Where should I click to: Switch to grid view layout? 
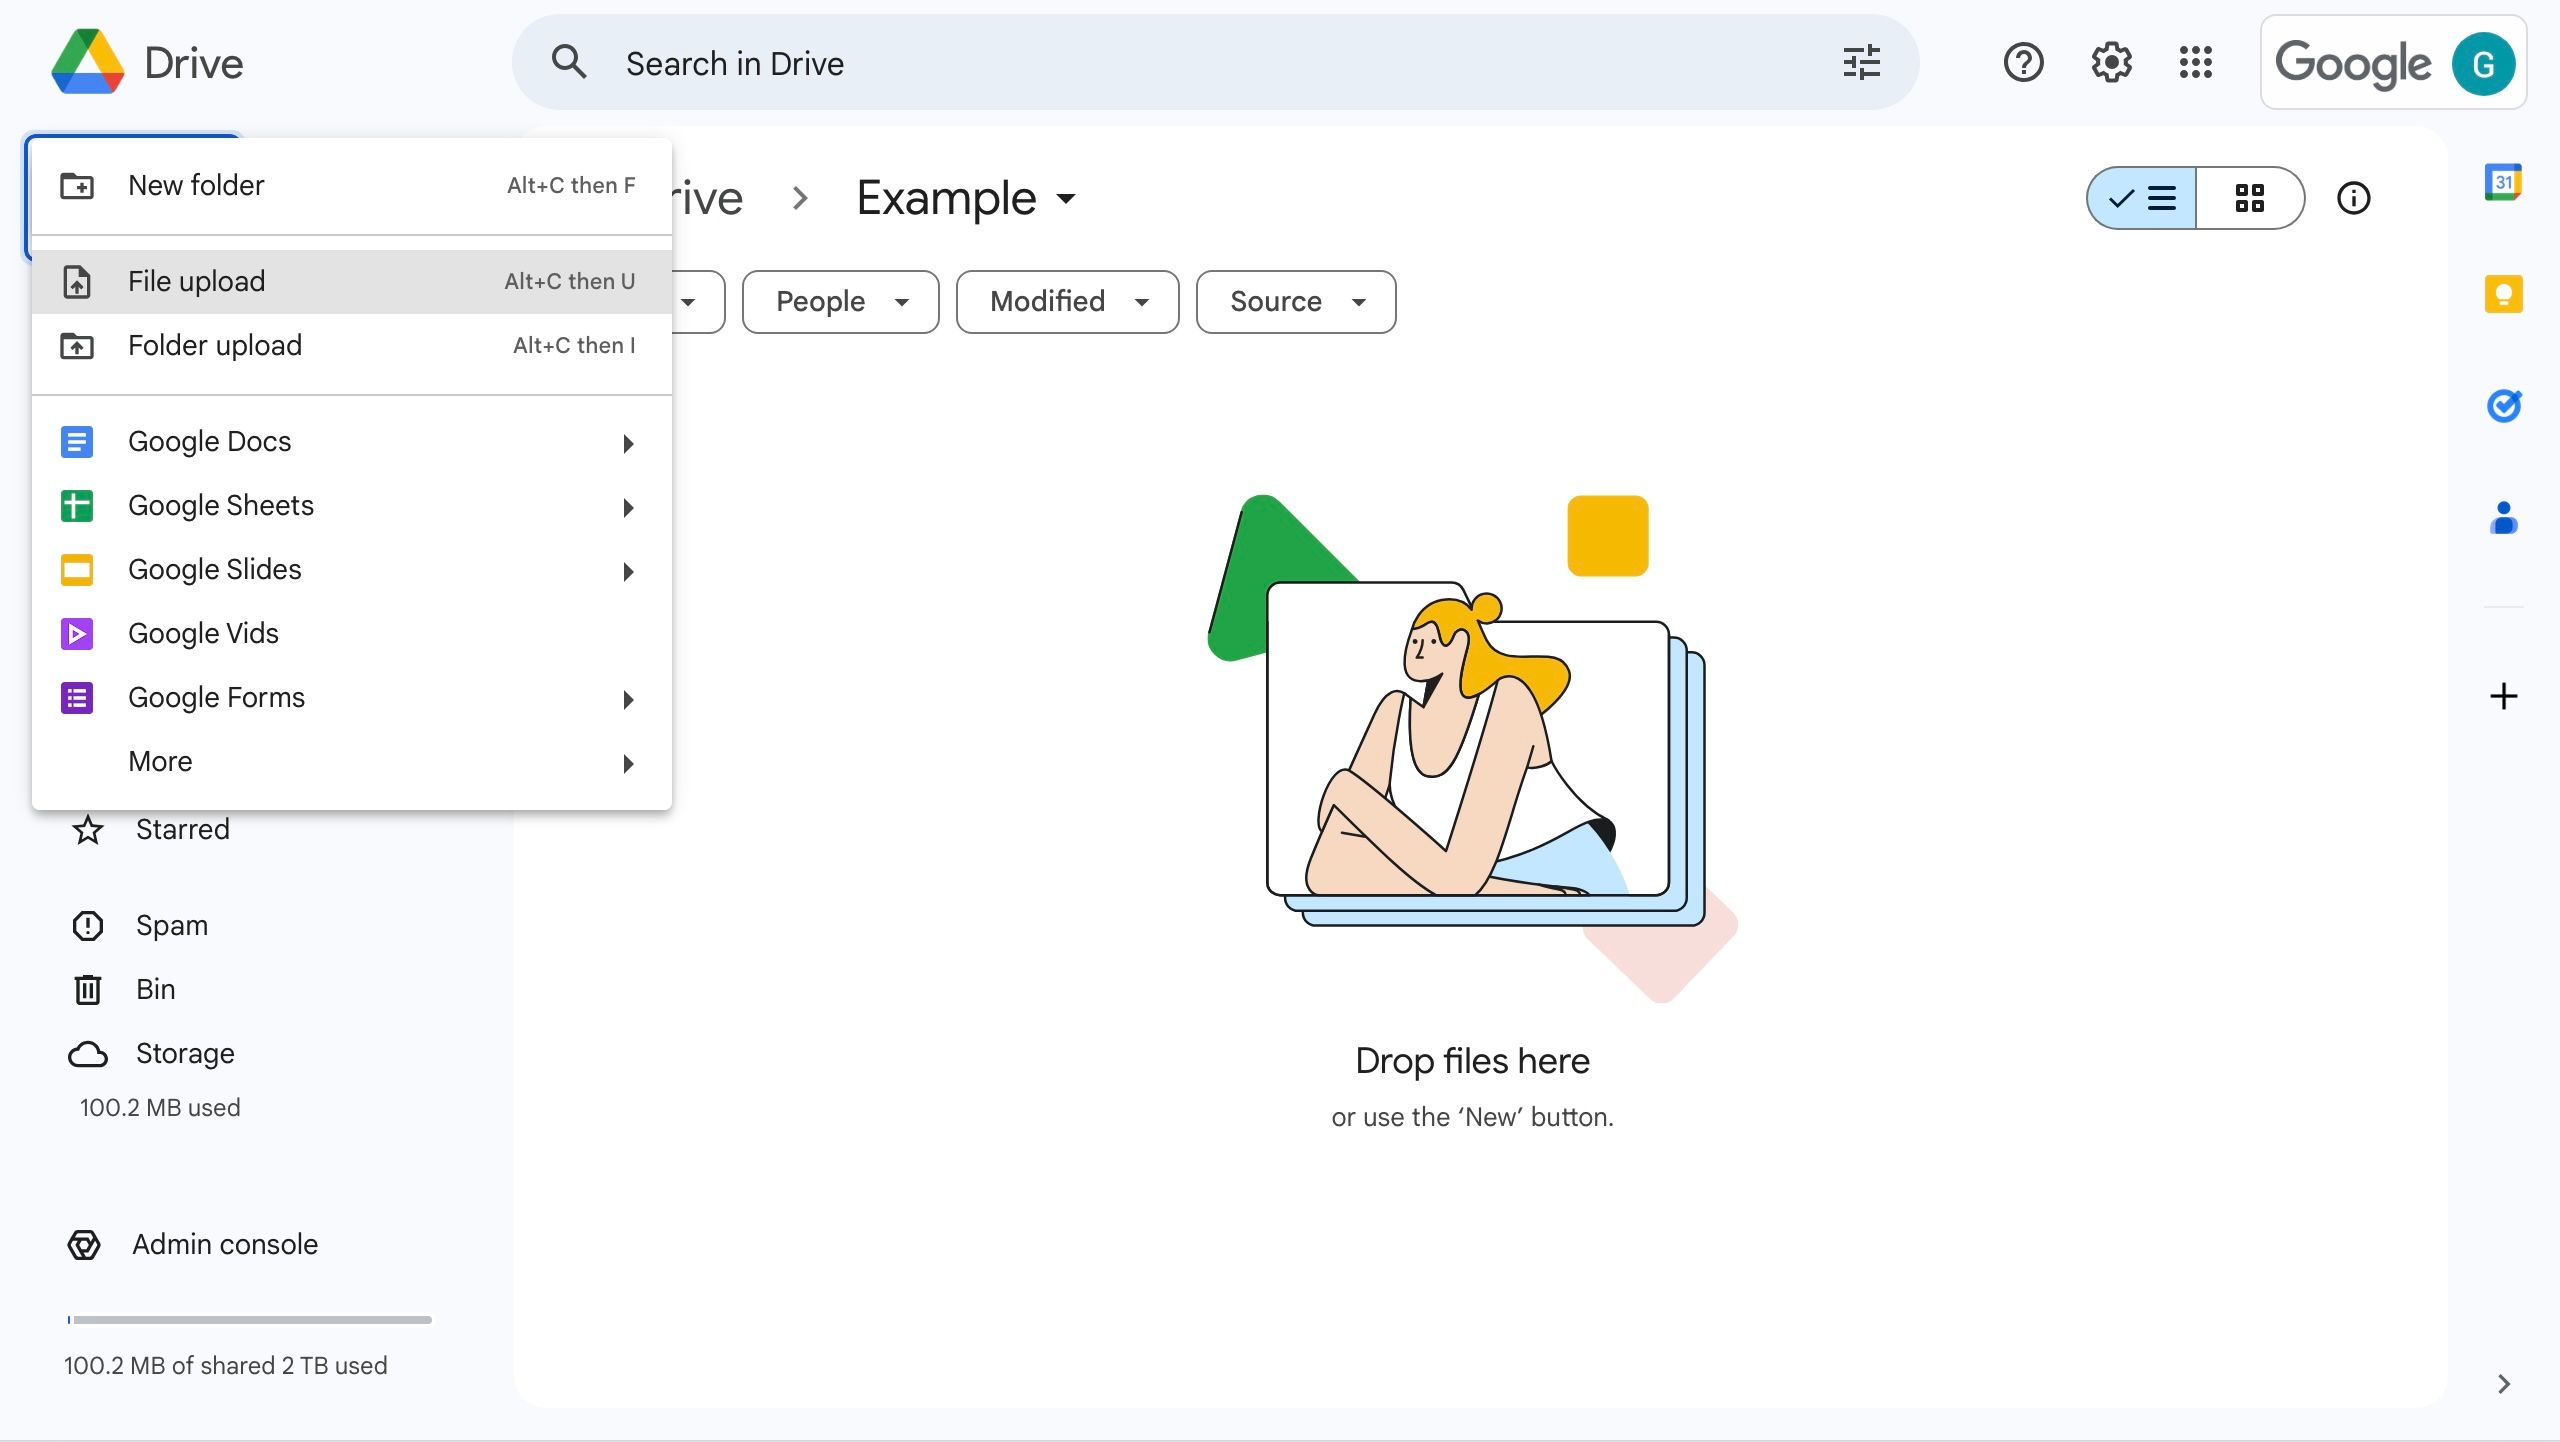[2250, 198]
